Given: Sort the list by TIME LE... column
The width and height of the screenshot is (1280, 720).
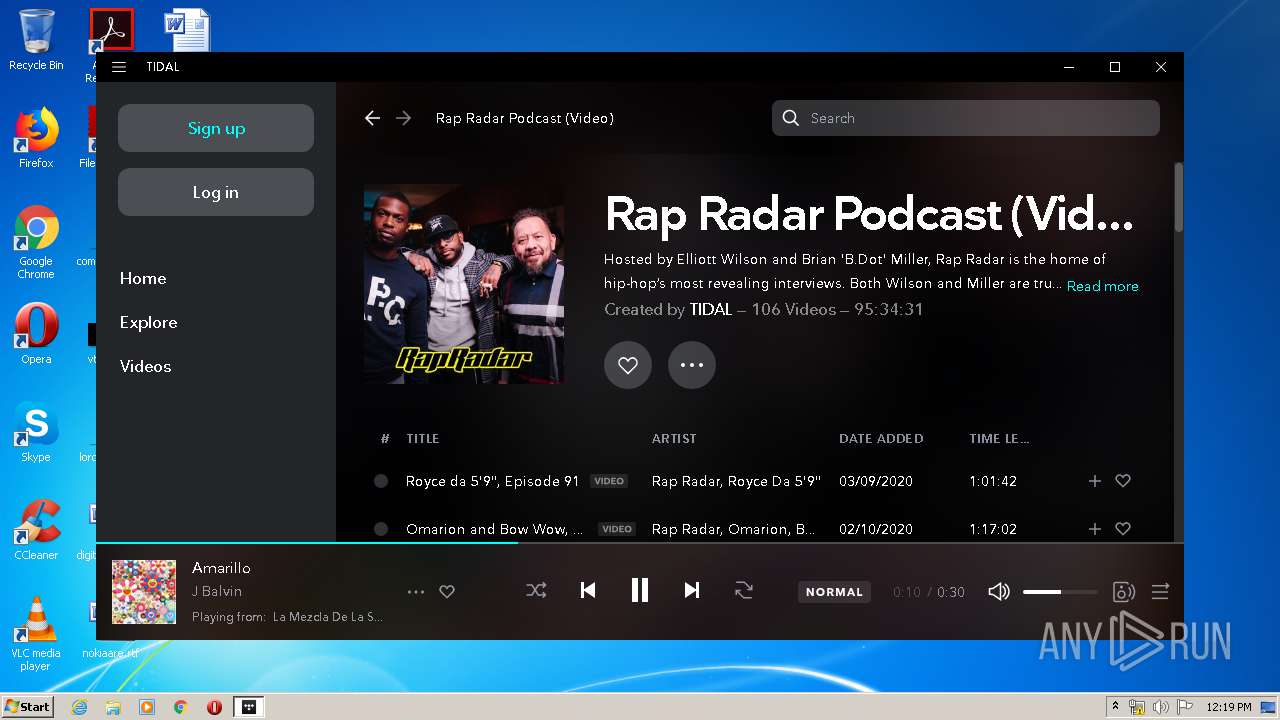Looking at the screenshot, I should tap(999, 439).
